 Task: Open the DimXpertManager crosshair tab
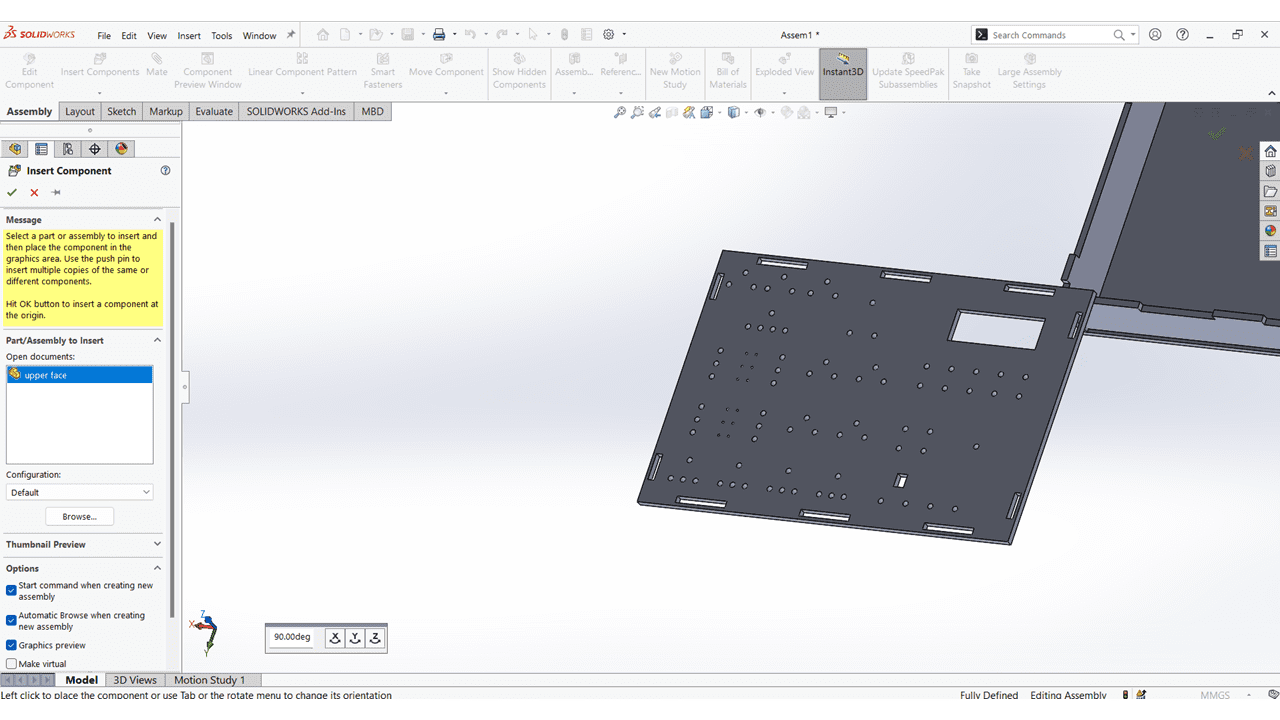pos(95,149)
